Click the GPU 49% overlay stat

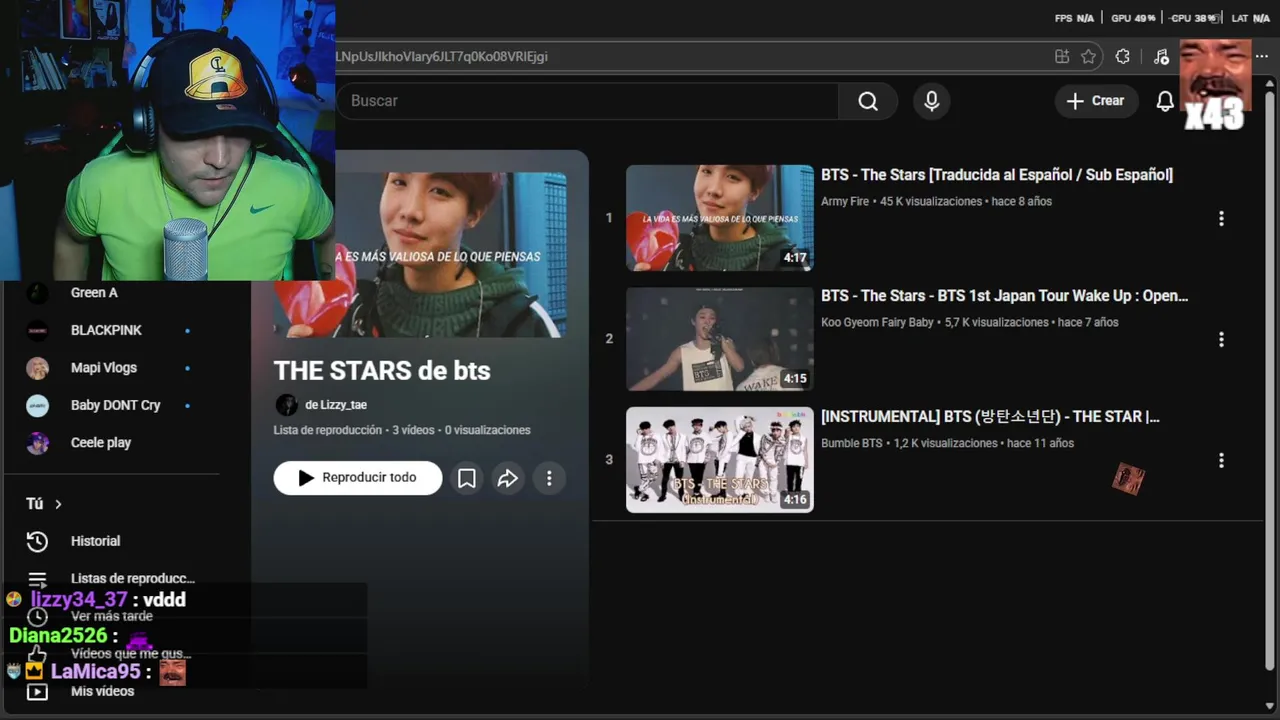tap(1133, 18)
